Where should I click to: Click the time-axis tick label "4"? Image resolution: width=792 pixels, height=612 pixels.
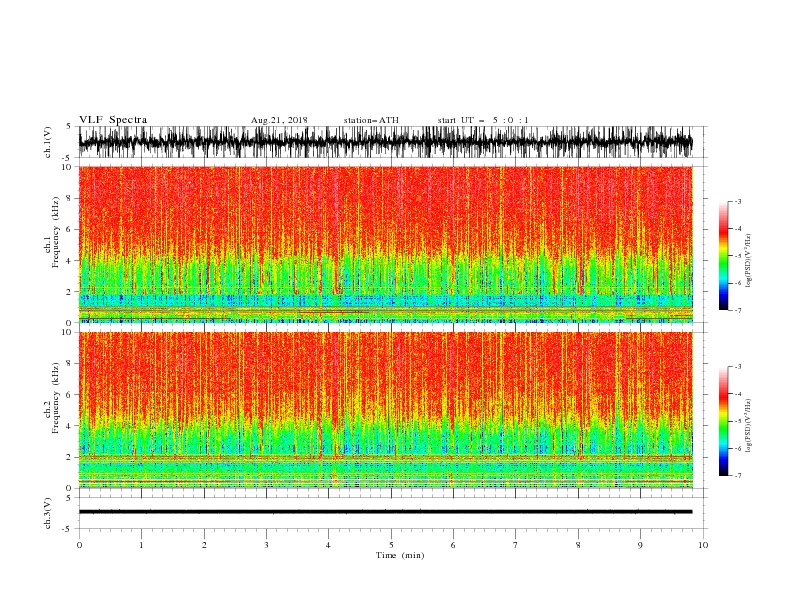(x=328, y=545)
